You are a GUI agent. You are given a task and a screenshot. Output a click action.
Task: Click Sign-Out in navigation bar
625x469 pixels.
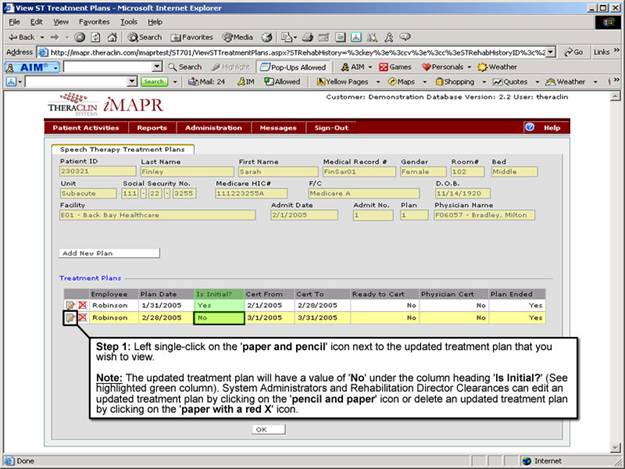tap(331, 128)
